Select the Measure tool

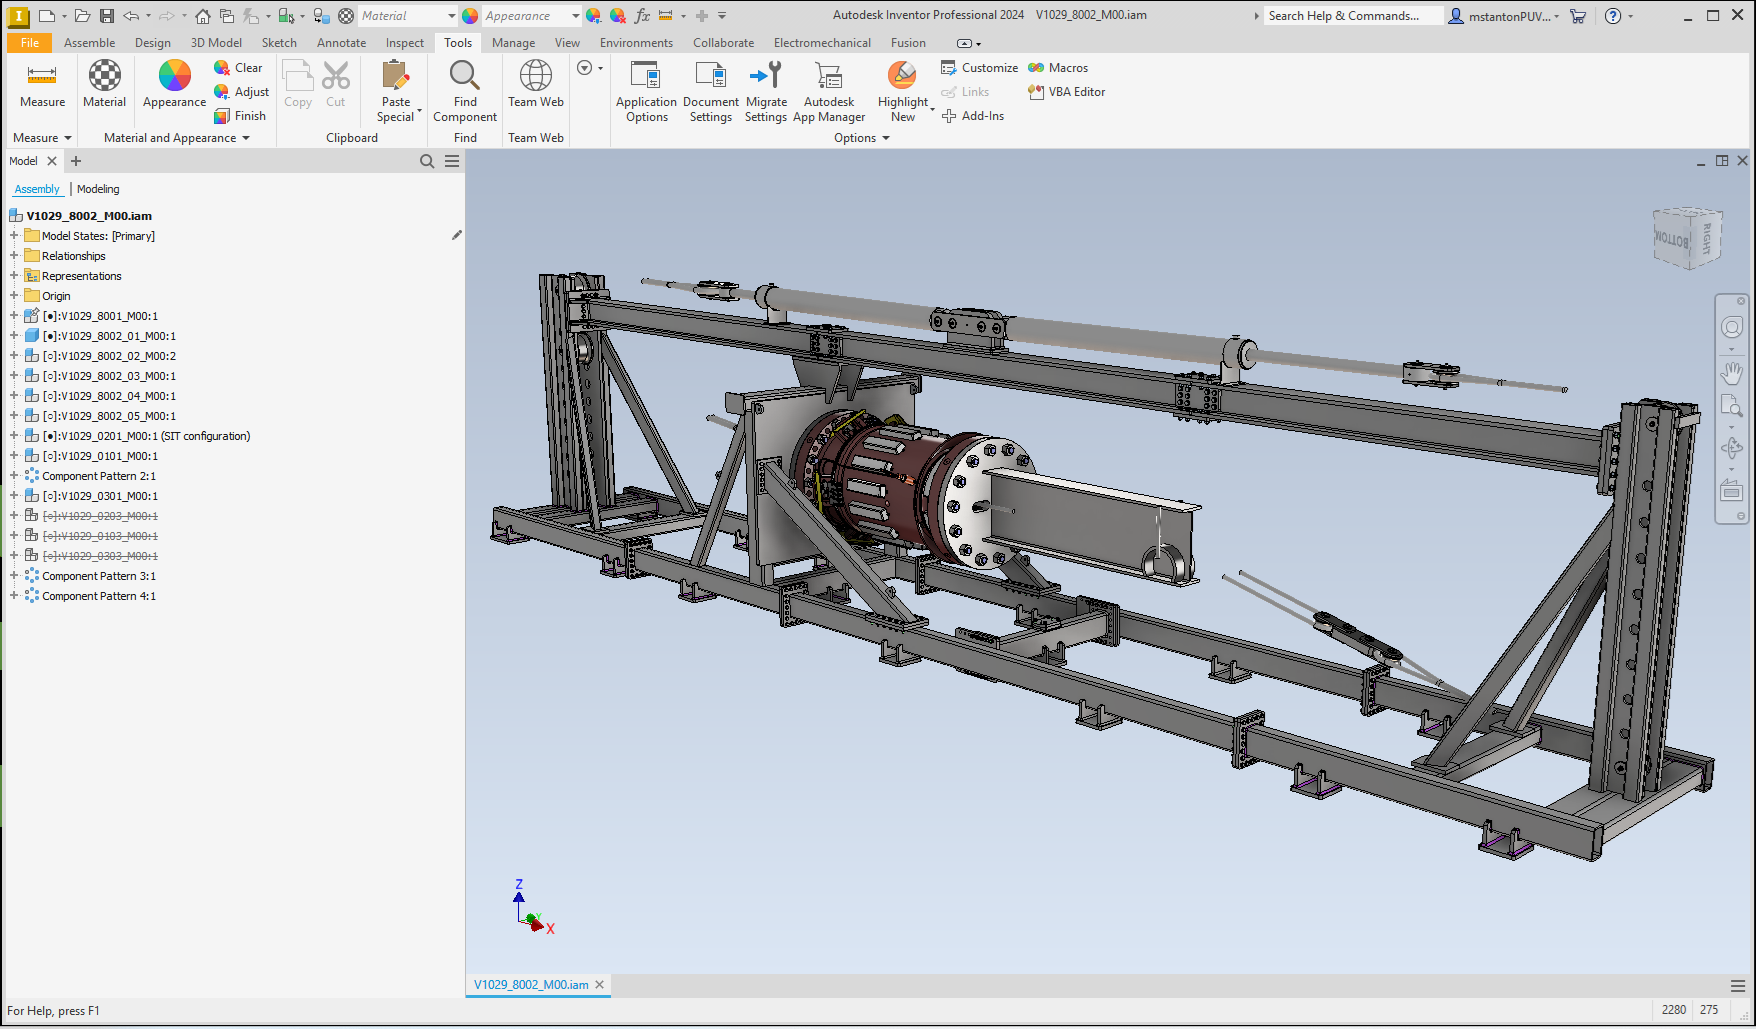click(x=42, y=84)
